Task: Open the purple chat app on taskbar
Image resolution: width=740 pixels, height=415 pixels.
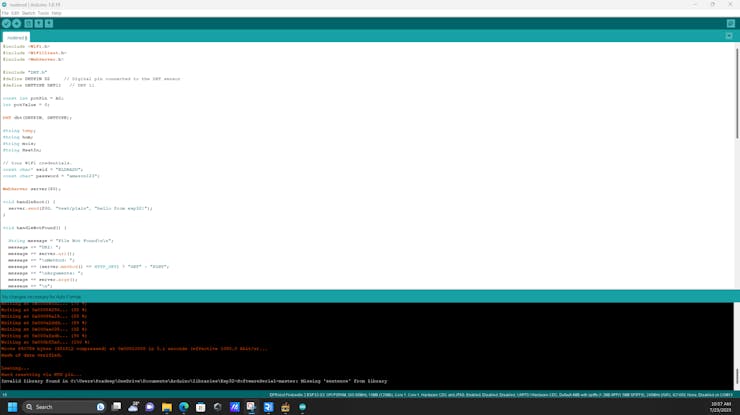Action: click(x=150, y=407)
